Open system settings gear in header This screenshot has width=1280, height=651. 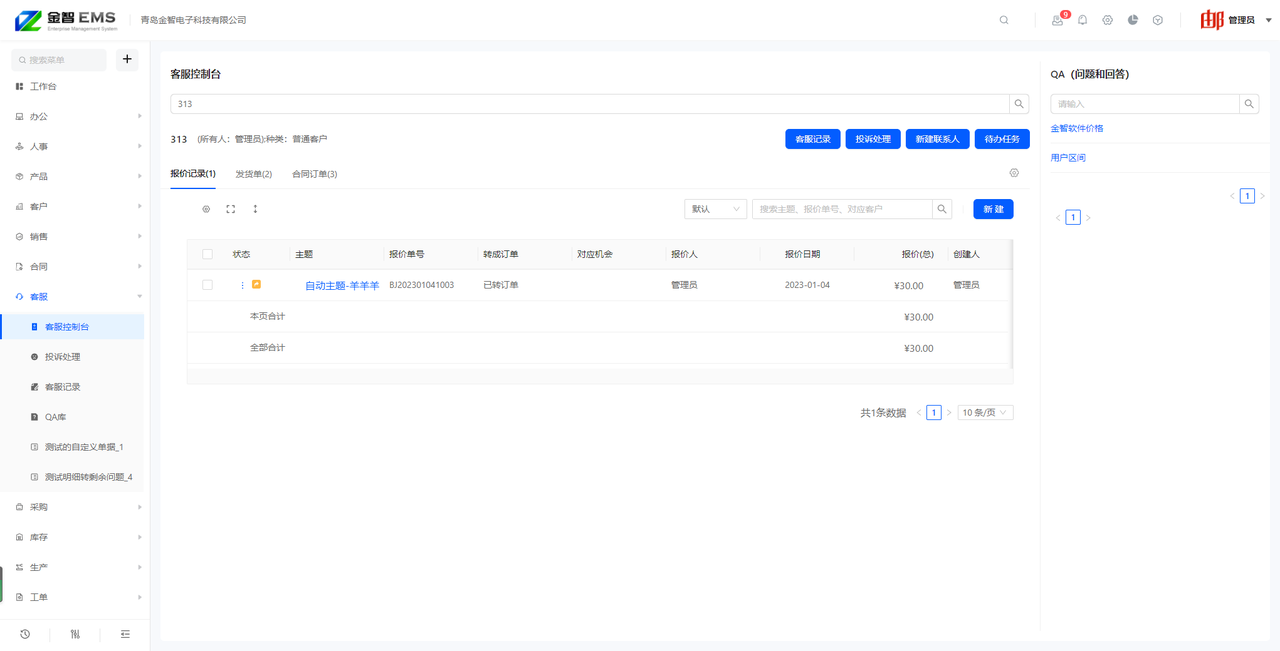[x=1107, y=20]
